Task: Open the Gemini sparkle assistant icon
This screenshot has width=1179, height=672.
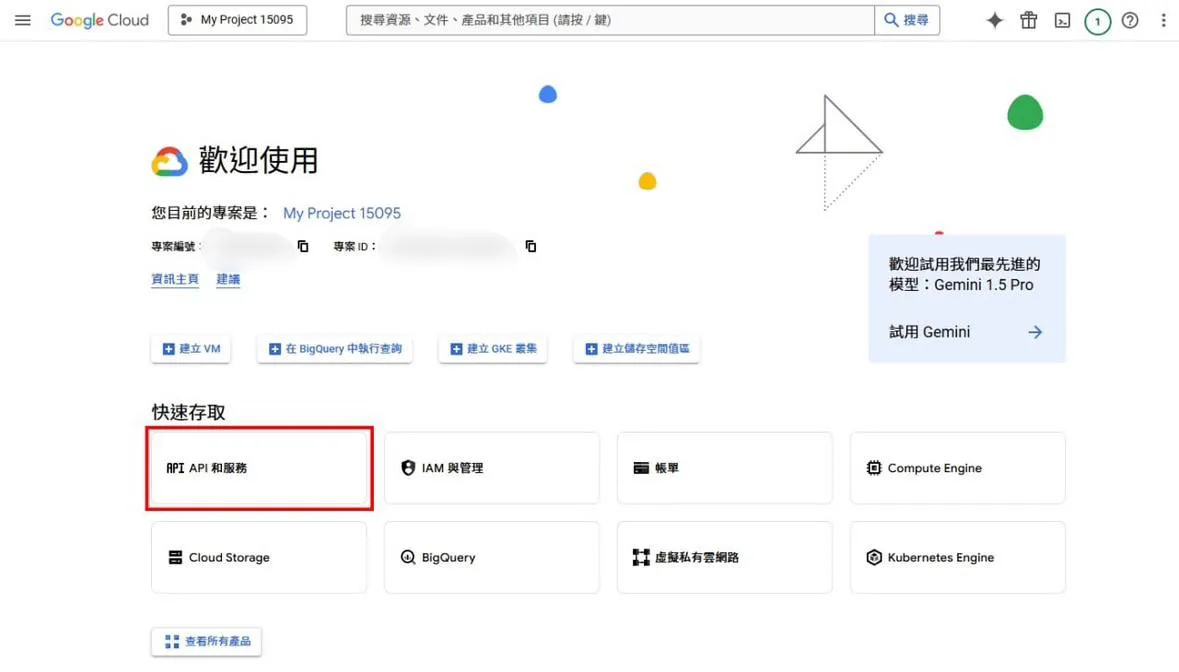Action: pos(995,20)
